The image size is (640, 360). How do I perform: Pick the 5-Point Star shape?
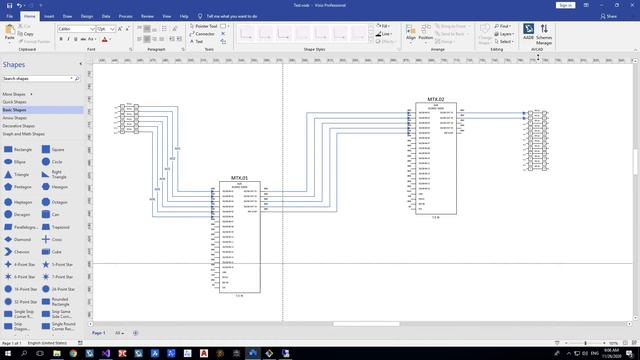[58, 264]
